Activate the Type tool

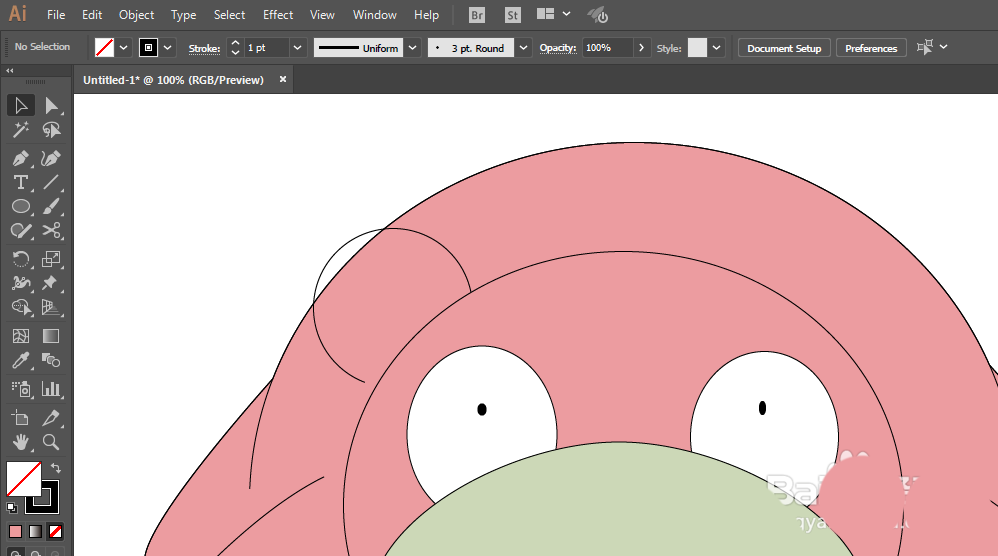tap(20, 183)
